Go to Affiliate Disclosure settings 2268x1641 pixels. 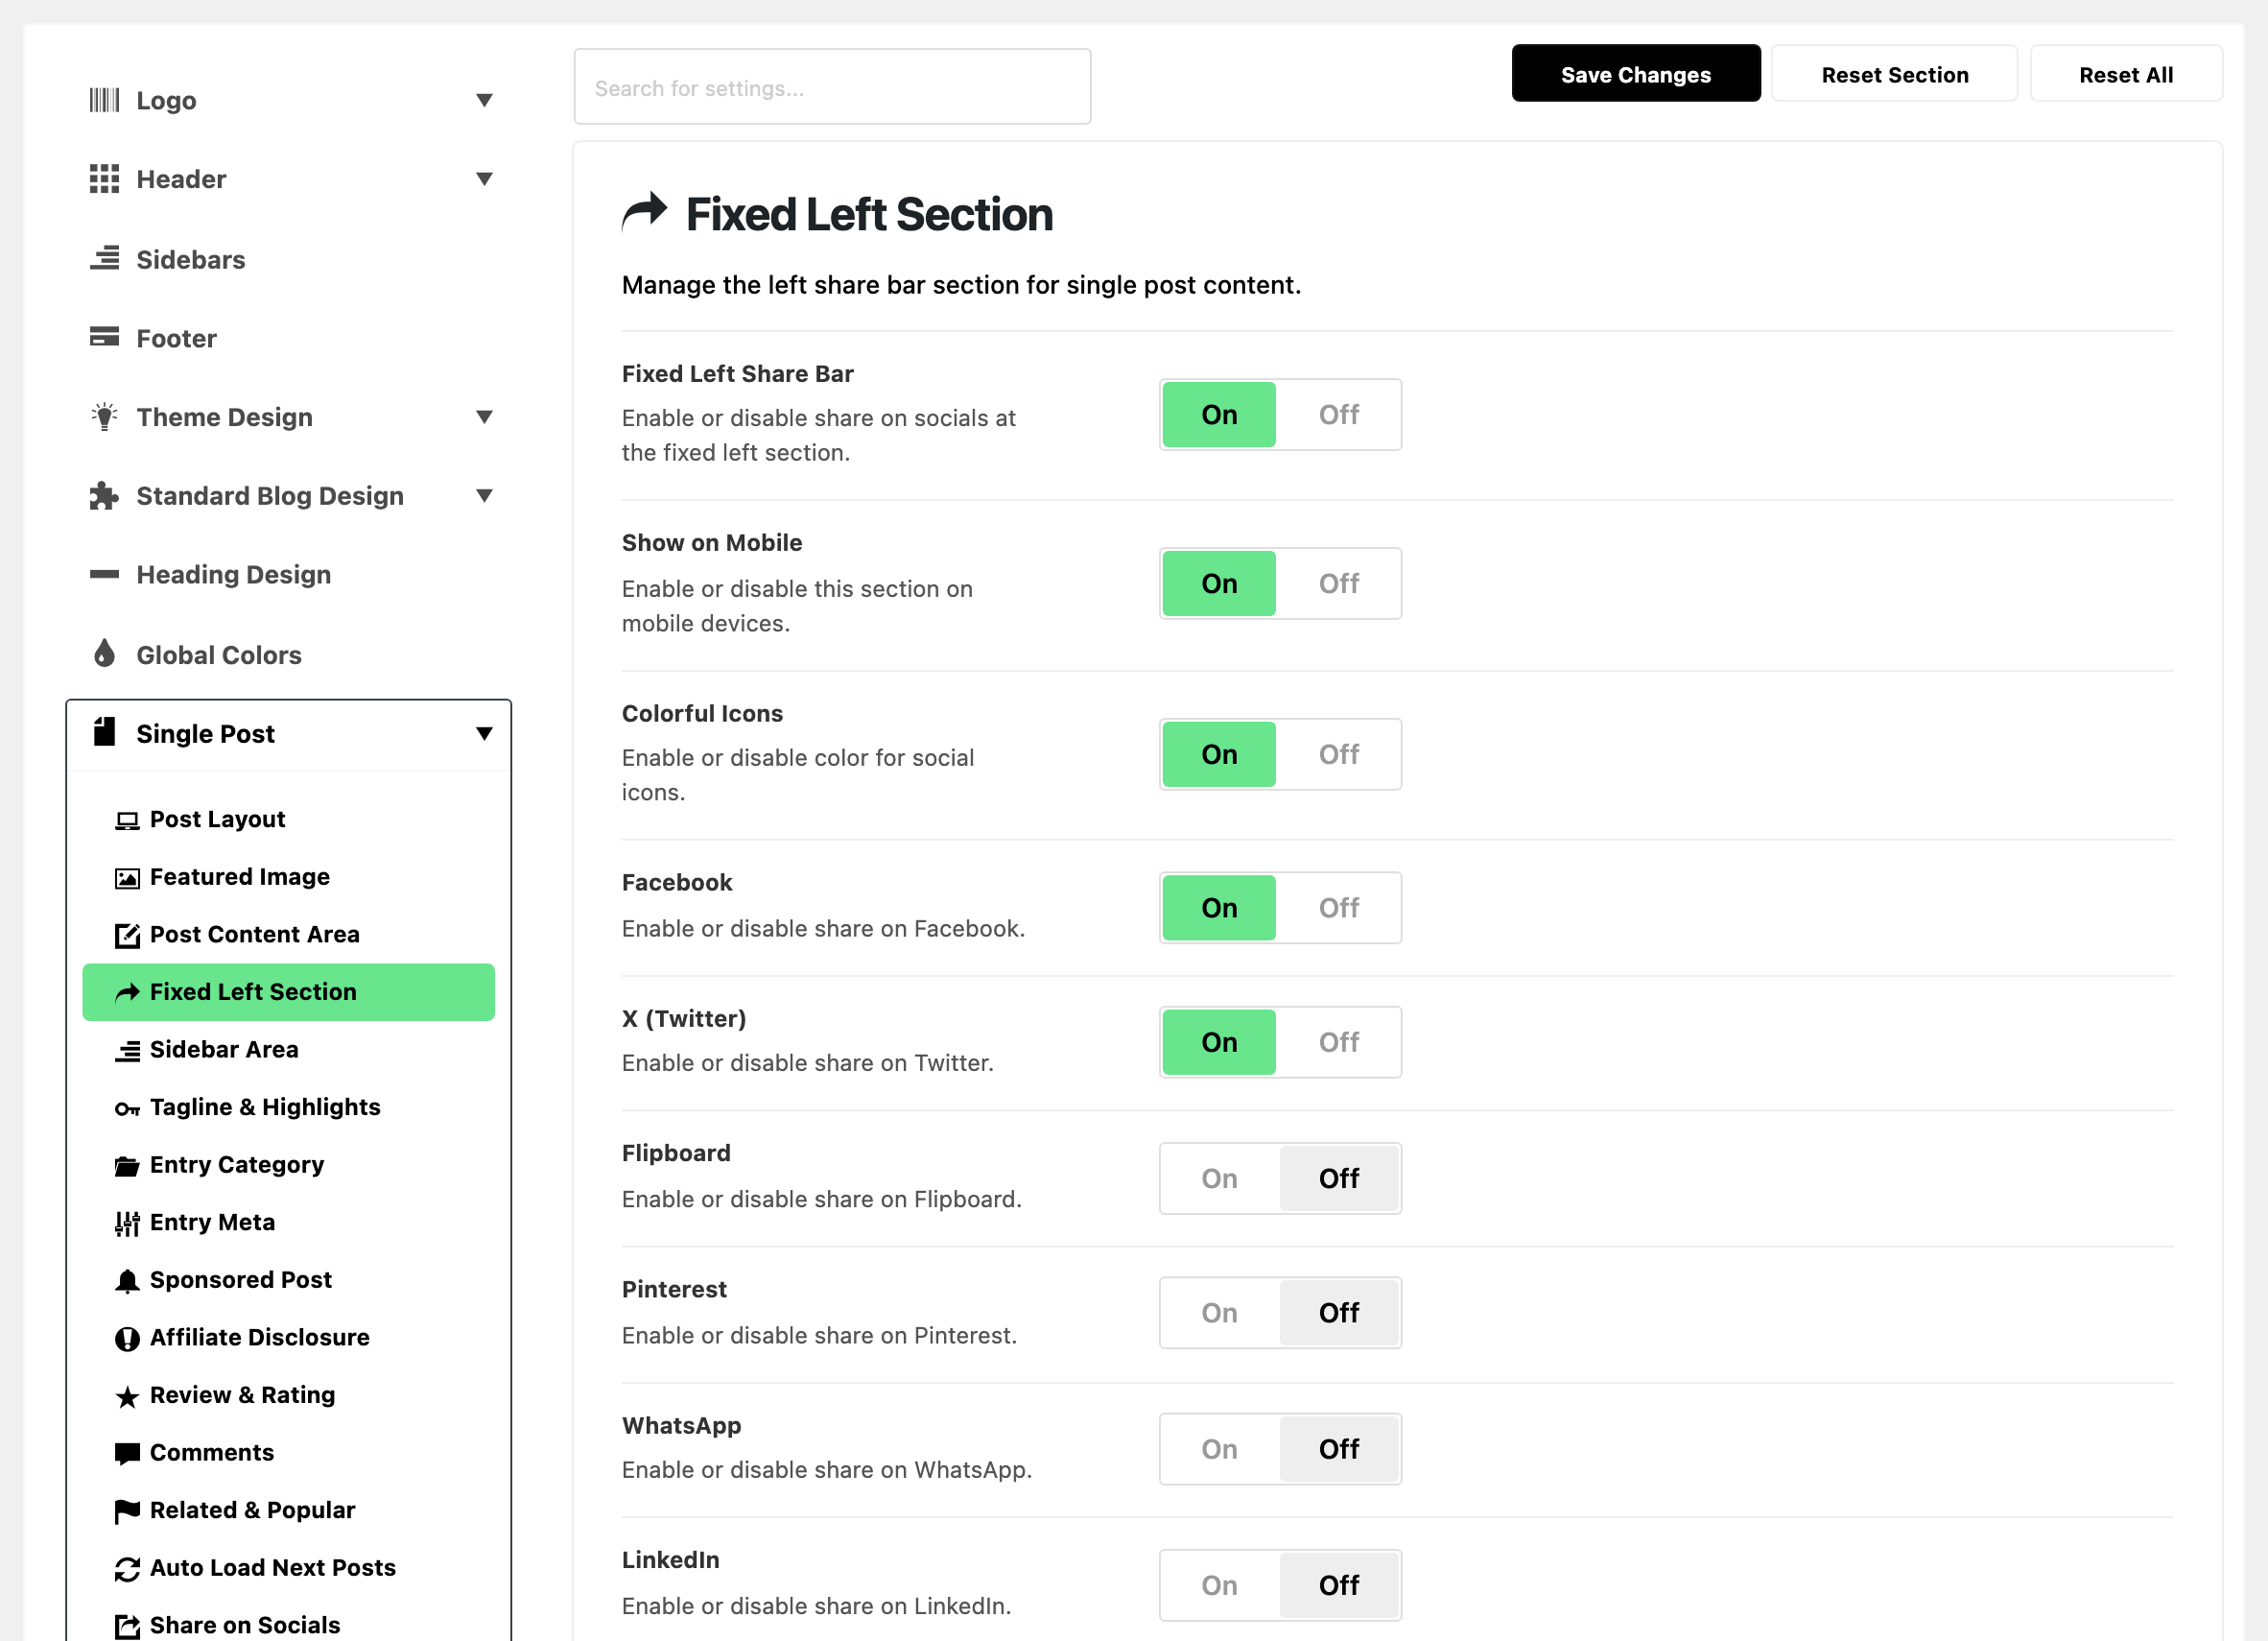pos(288,1337)
